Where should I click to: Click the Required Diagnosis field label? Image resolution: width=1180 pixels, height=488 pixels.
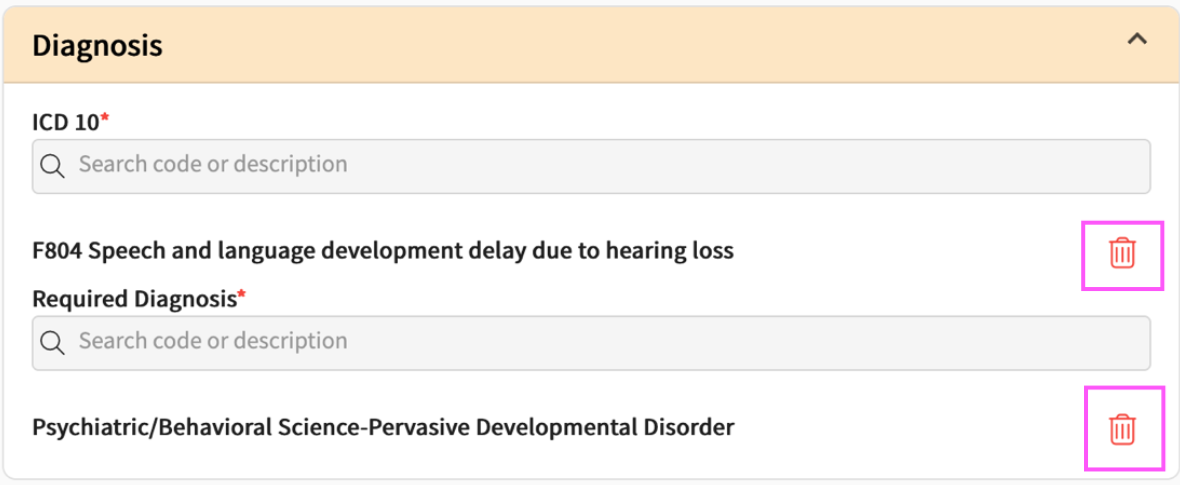coord(135,300)
